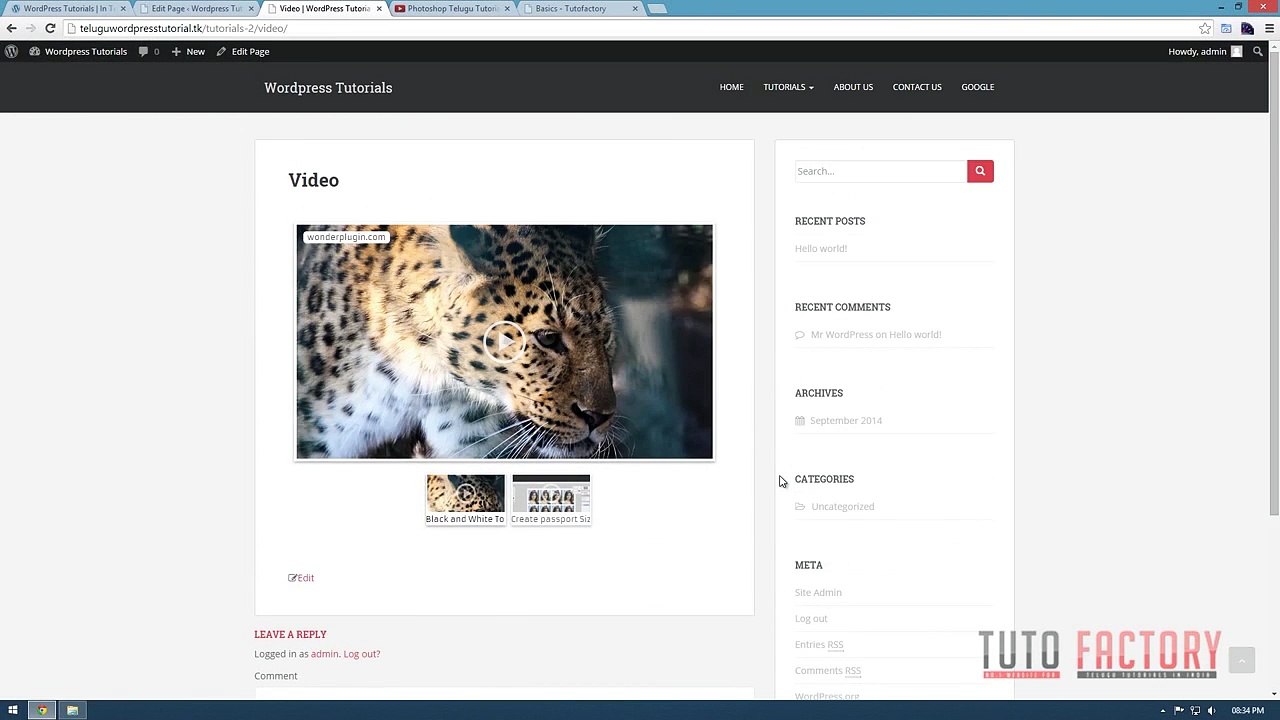Screen dimensions: 1280x720
Task: Click the Log out meta link
Action: pyautogui.click(x=811, y=618)
